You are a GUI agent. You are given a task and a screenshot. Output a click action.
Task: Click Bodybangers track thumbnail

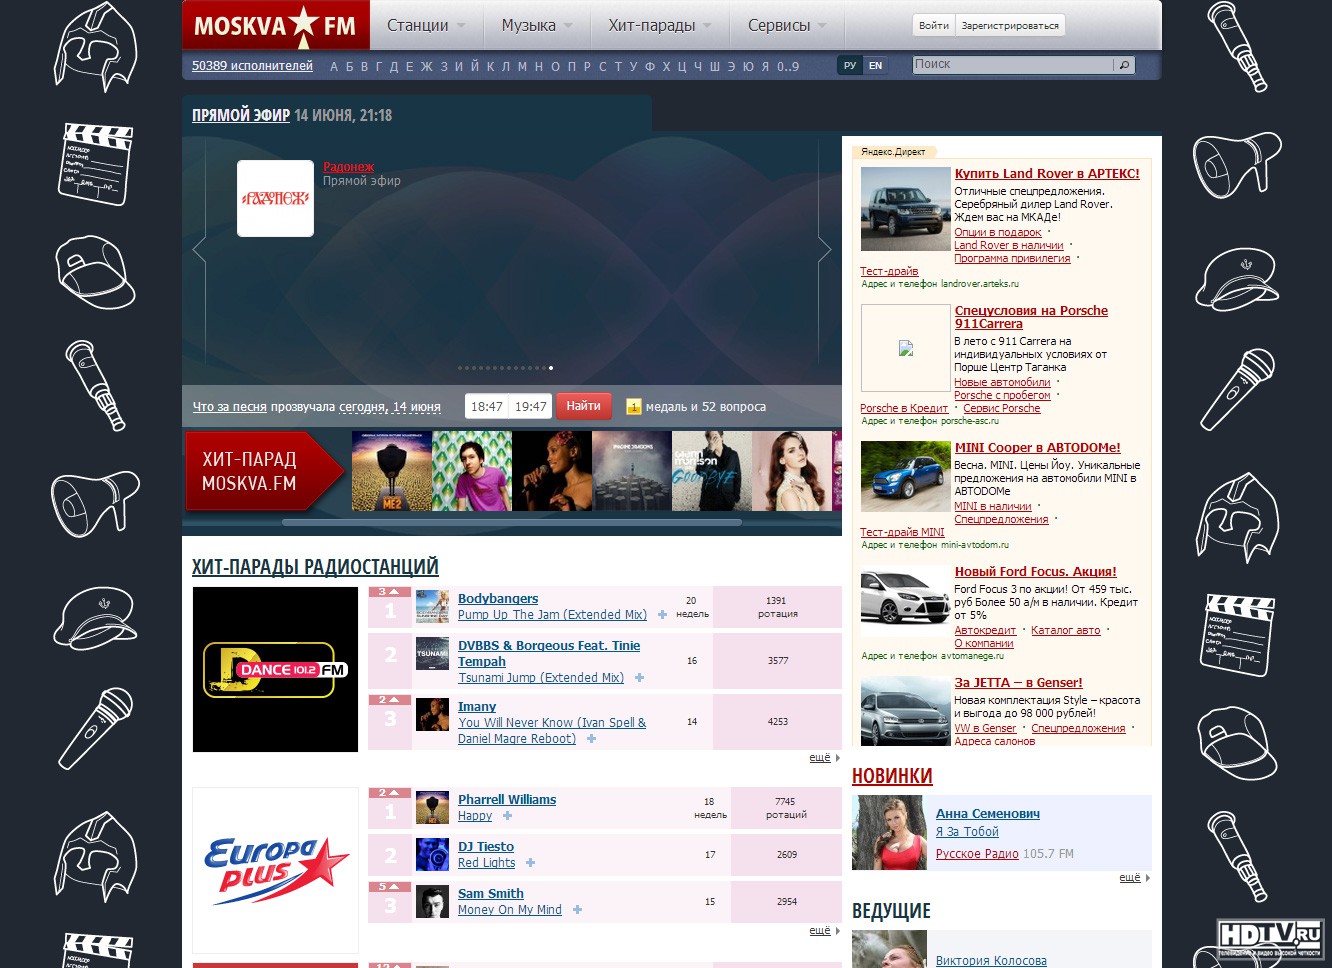(432, 607)
